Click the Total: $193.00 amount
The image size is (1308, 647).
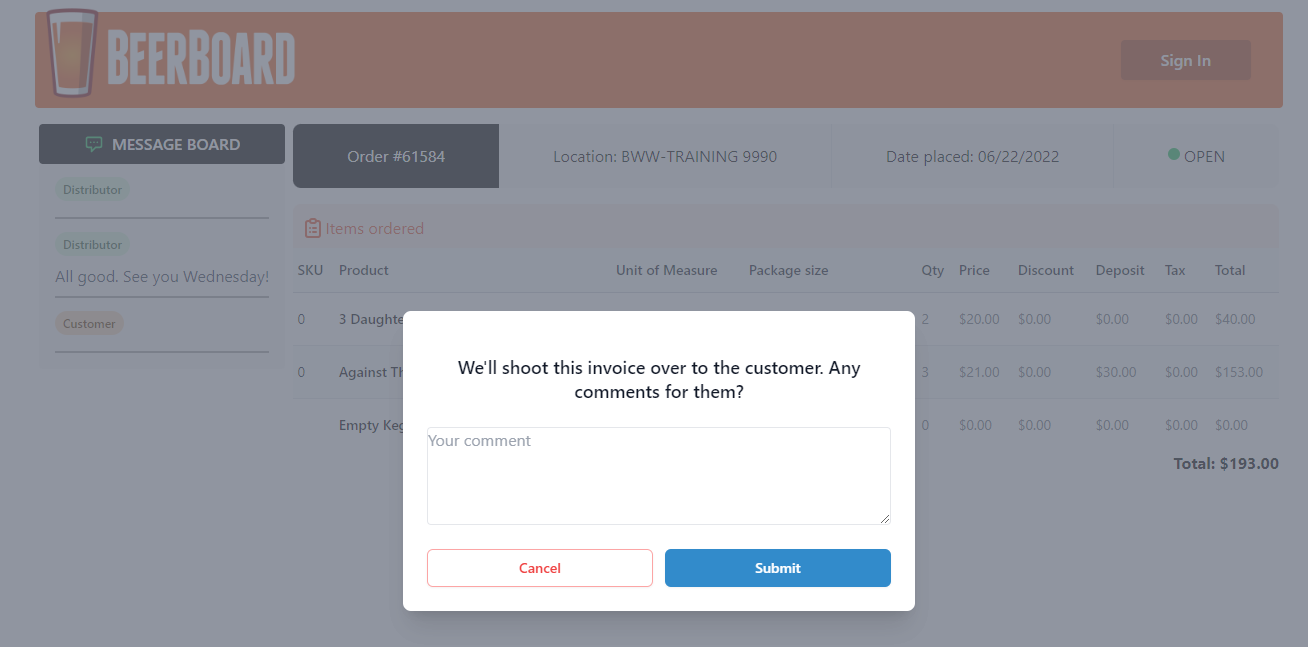[1226, 463]
